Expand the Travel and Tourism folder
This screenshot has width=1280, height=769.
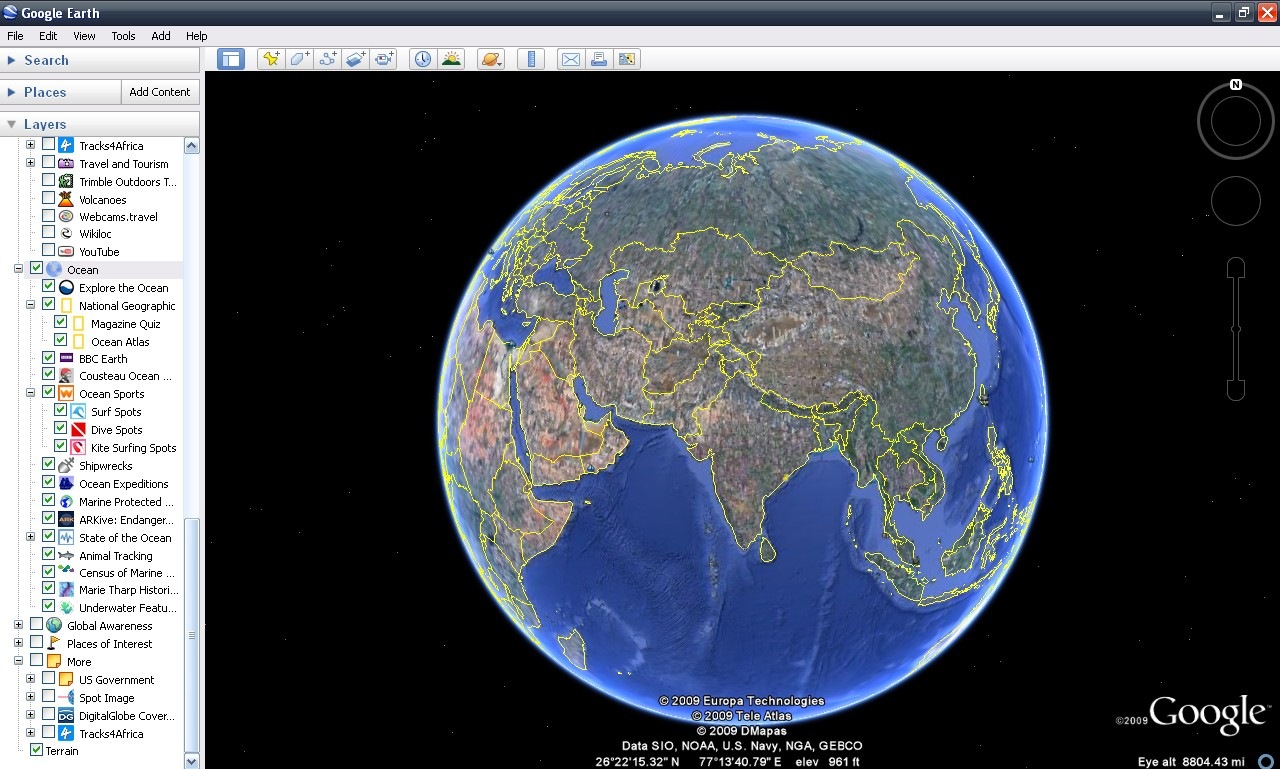[30, 163]
